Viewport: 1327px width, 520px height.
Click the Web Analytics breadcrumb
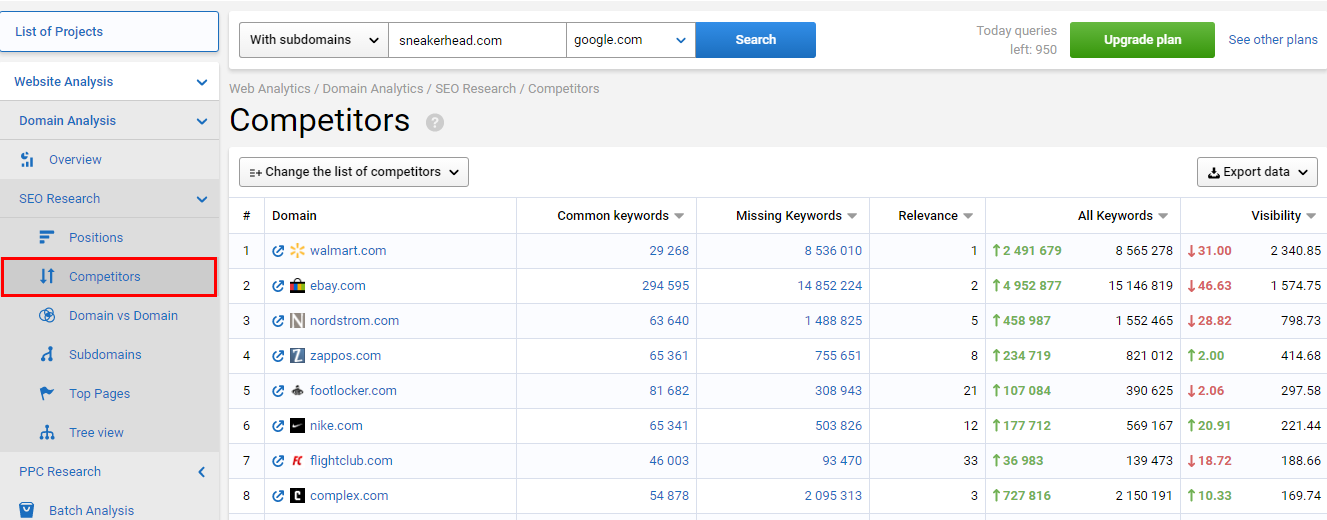click(x=270, y=89)
